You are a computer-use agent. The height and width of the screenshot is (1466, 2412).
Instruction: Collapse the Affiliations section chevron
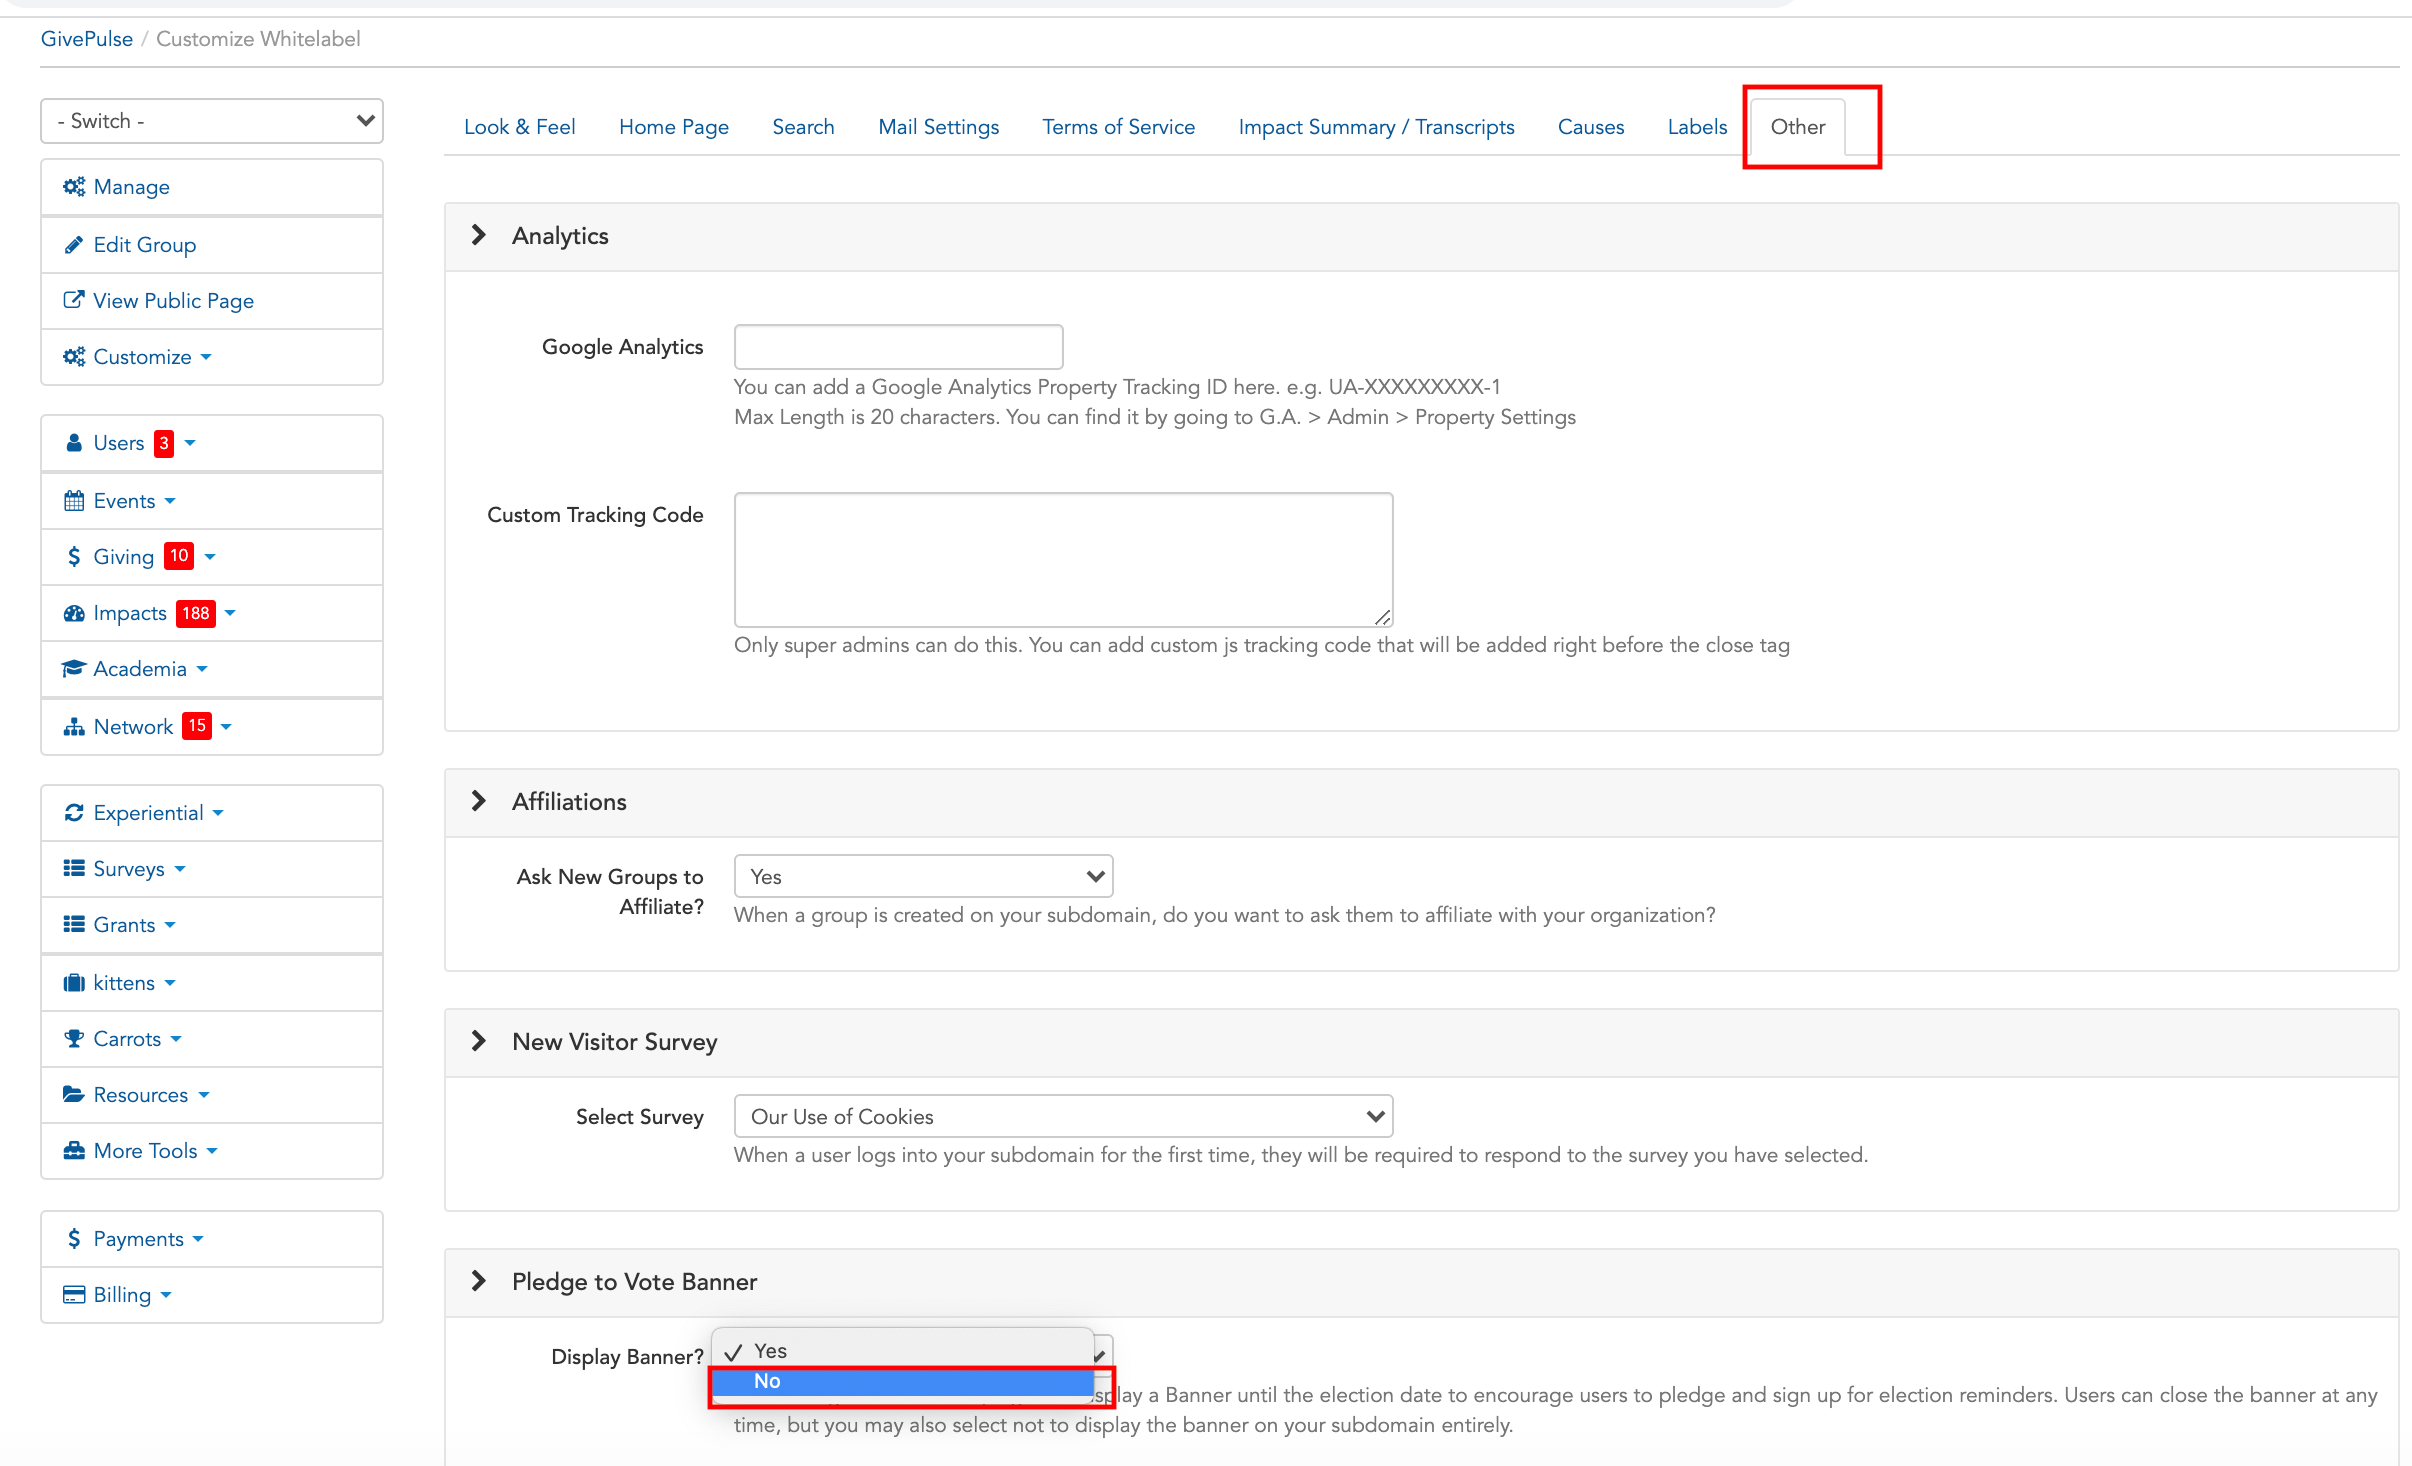[479, 801]
